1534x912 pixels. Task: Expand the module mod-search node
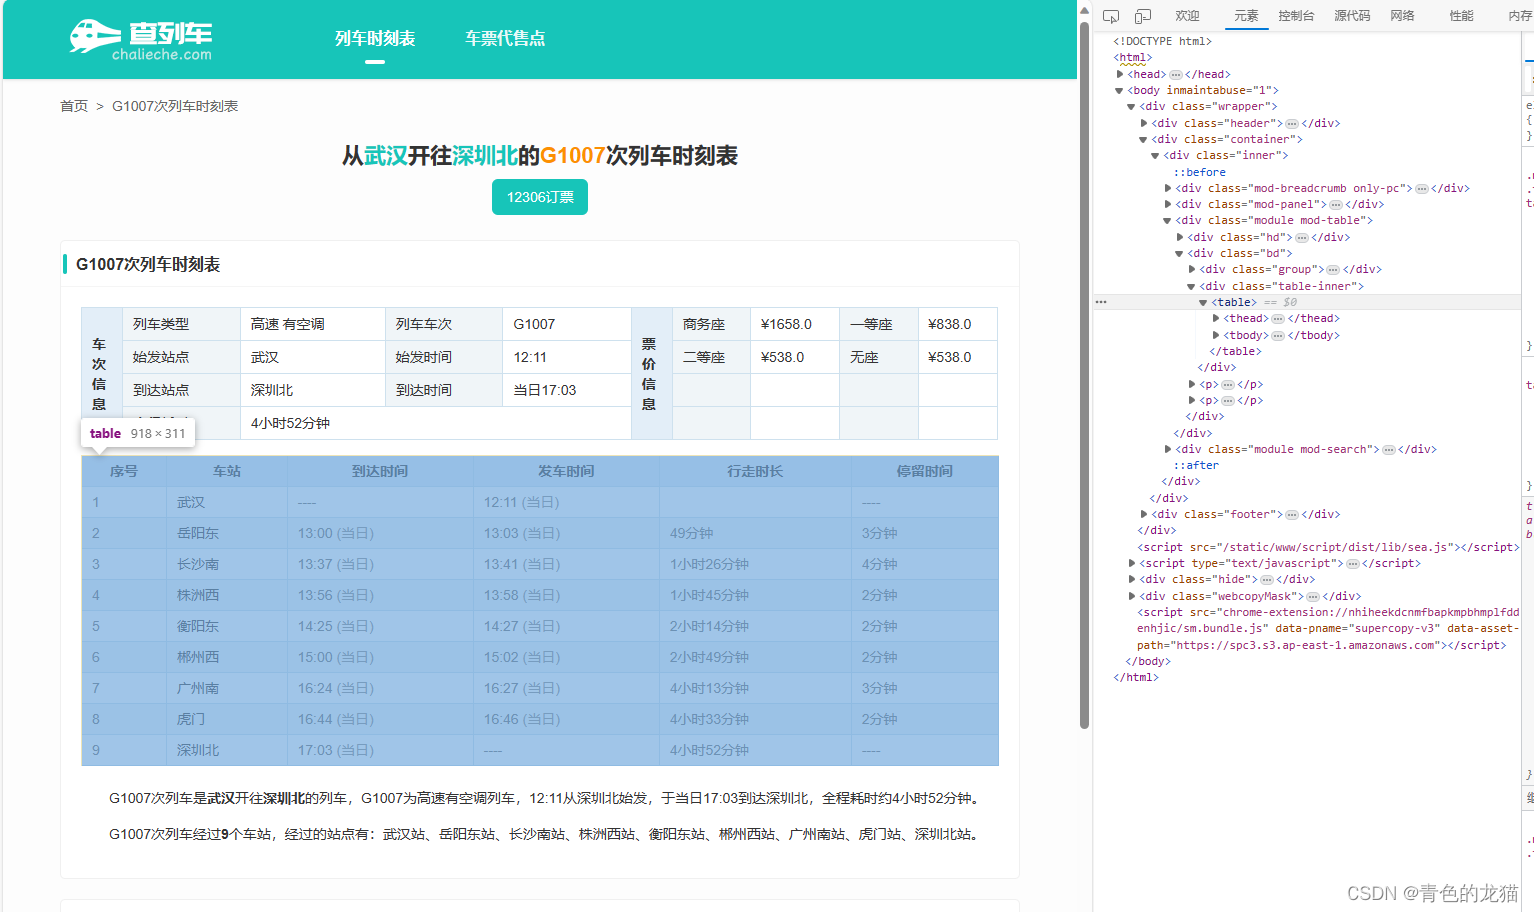tap(1168, 449)
